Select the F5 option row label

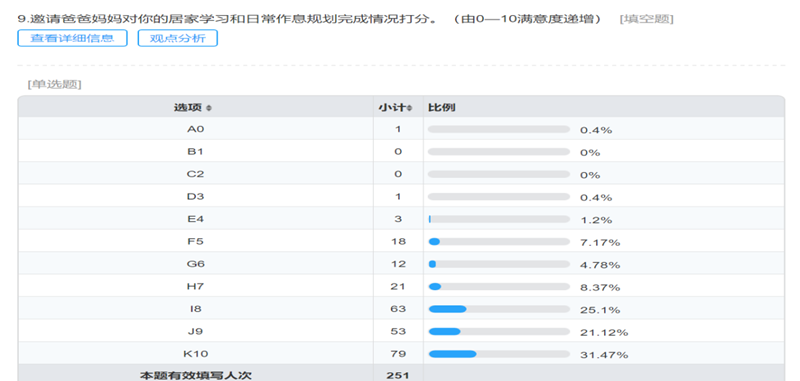point(195,242)
